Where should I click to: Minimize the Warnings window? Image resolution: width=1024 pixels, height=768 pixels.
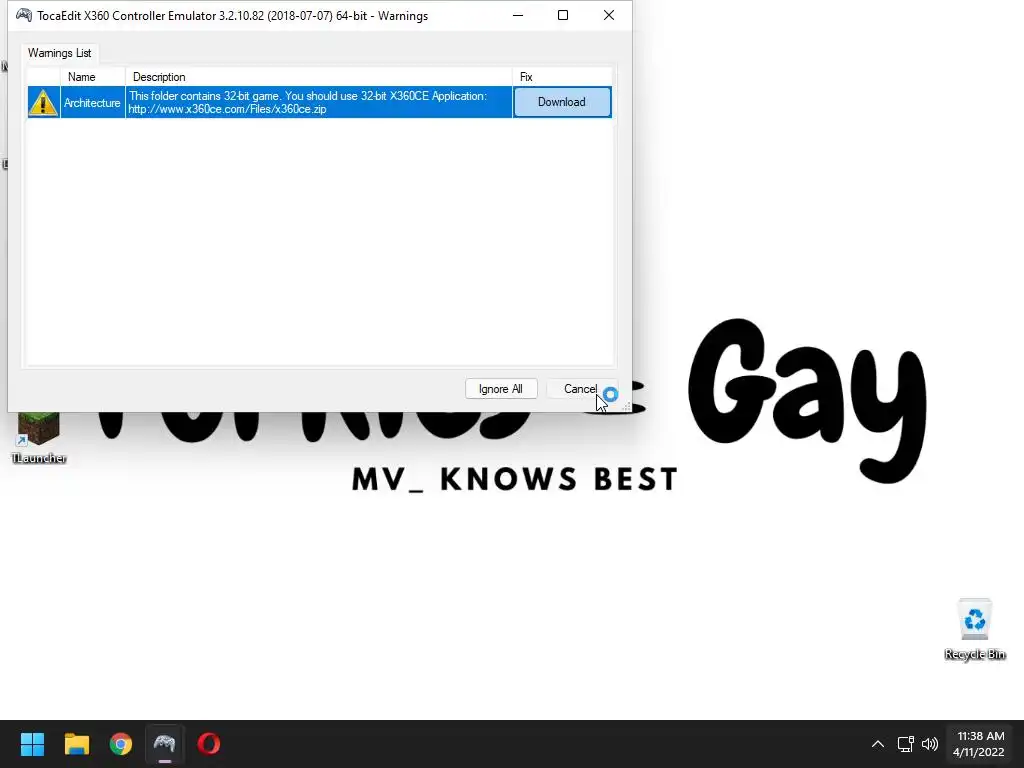pyautogui.click(x=518, y=15)
